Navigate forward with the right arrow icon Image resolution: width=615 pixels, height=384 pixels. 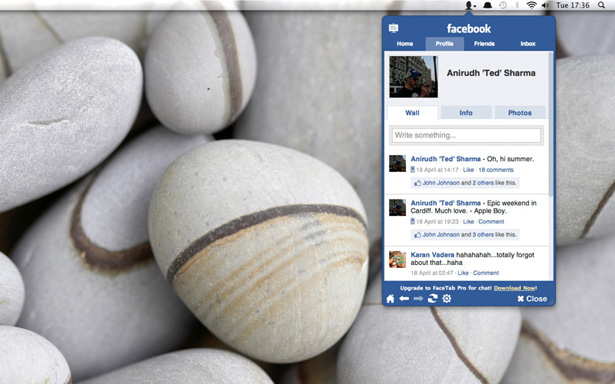tap(418, 299)
